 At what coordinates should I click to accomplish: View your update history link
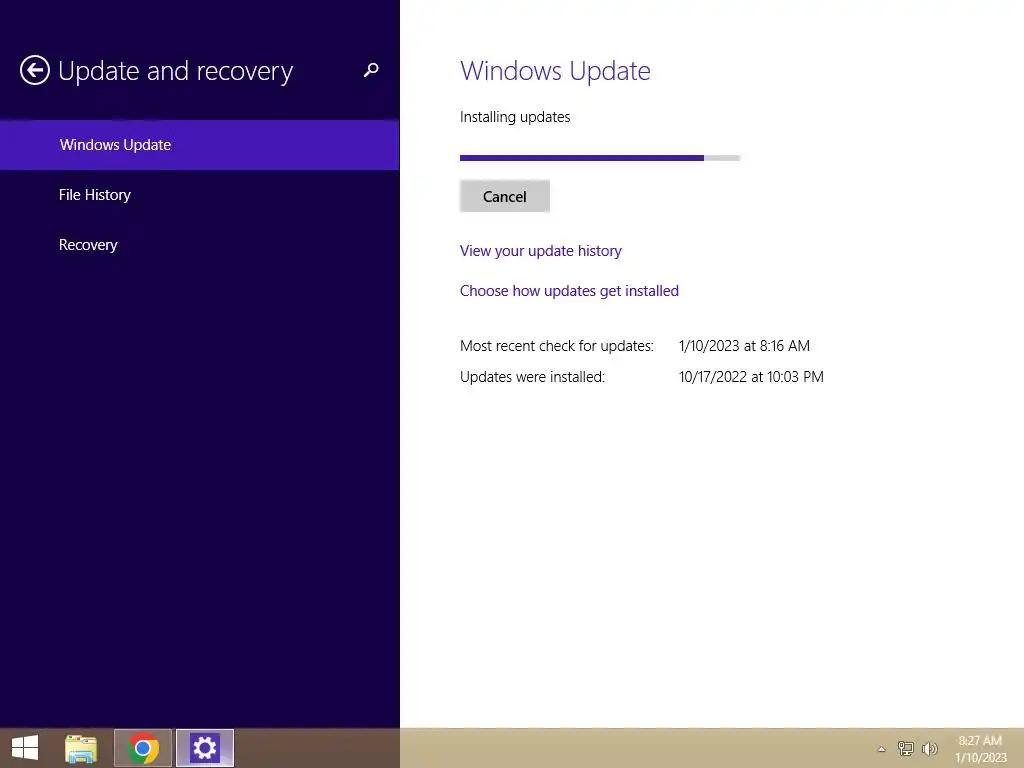tap(541, 251)
